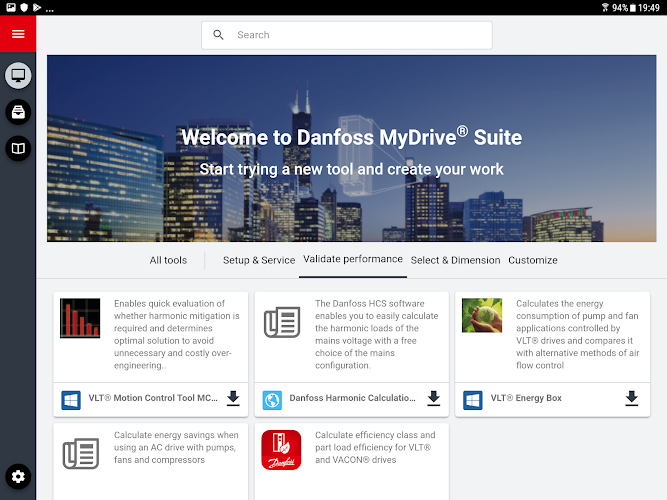The width and height of the screenshot is (667, 500).
Task: Click Windows icon beside VLT Energy Box
Action: (x=473, y=400)
